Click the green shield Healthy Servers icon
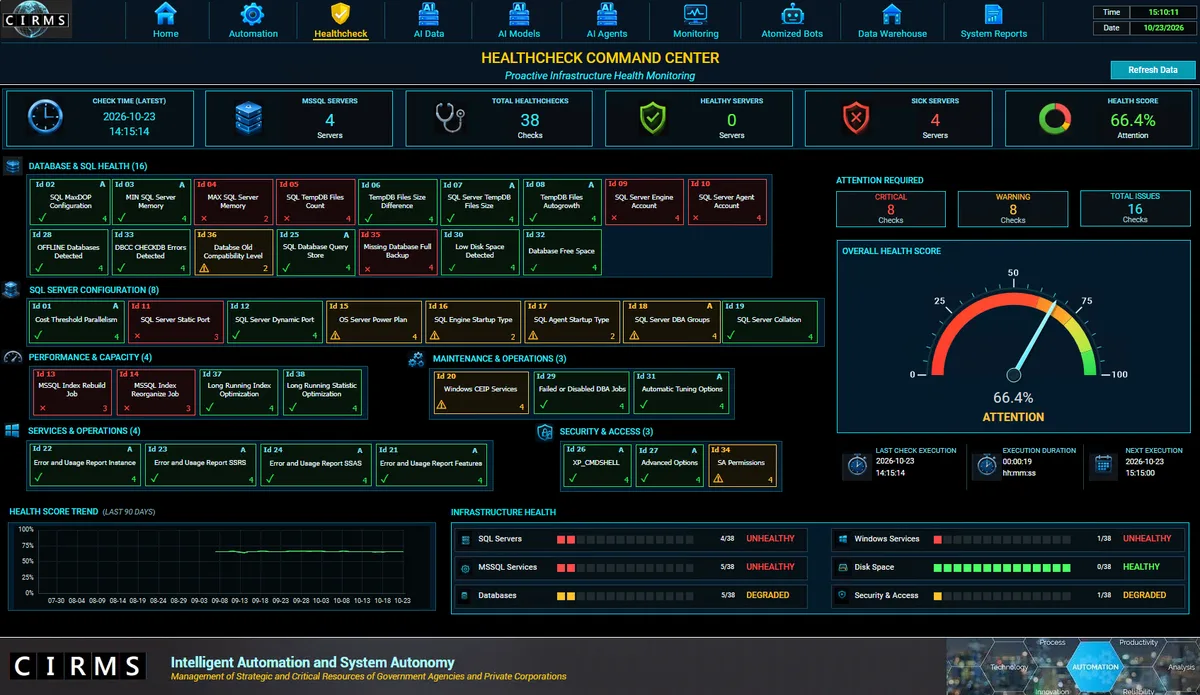 coord(654,118)
